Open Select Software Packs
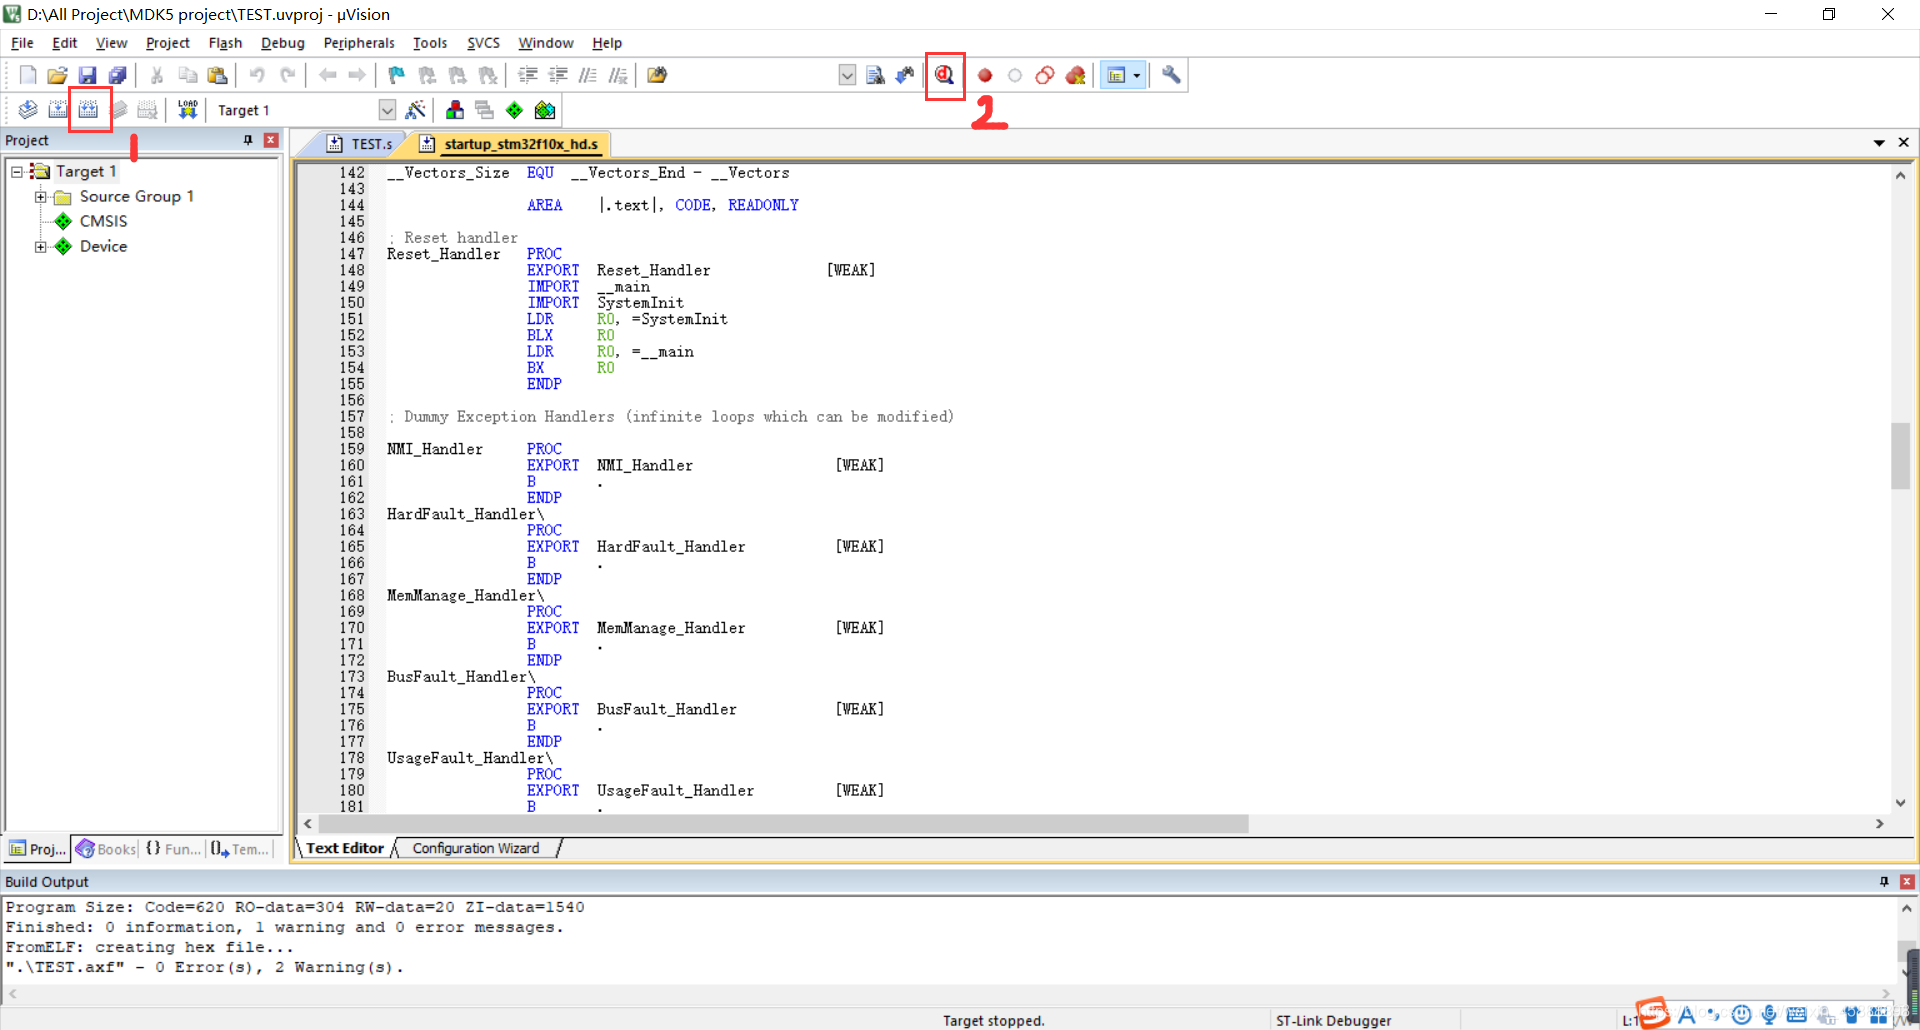1920x1030 pixels. [x=545, y=110]
